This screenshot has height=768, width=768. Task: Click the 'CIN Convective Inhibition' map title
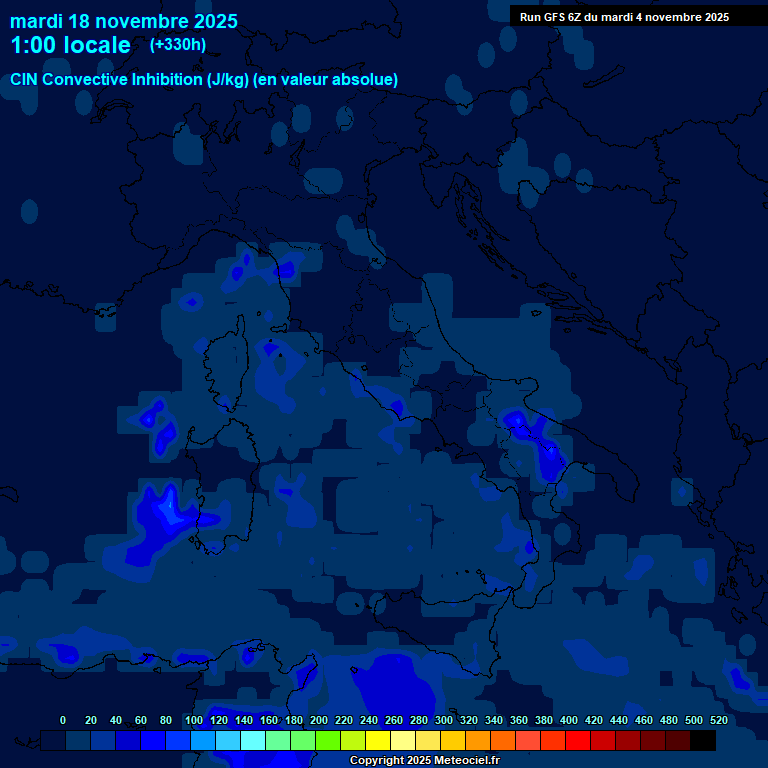pos(204,80)
